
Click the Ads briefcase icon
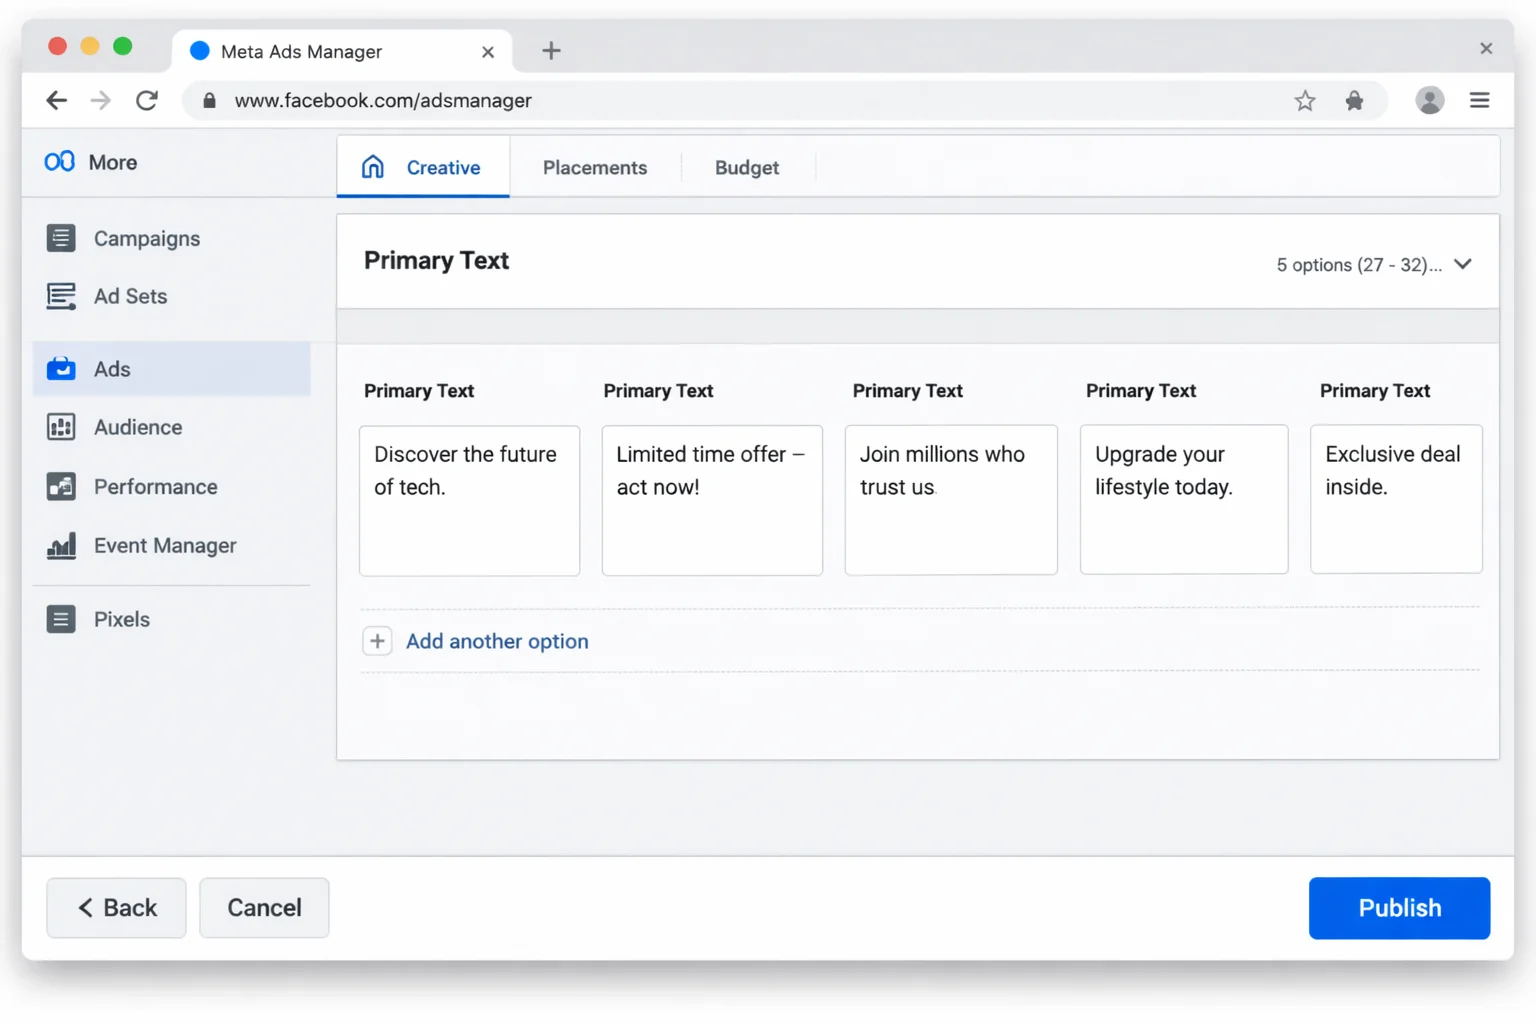tap(61, 368)
